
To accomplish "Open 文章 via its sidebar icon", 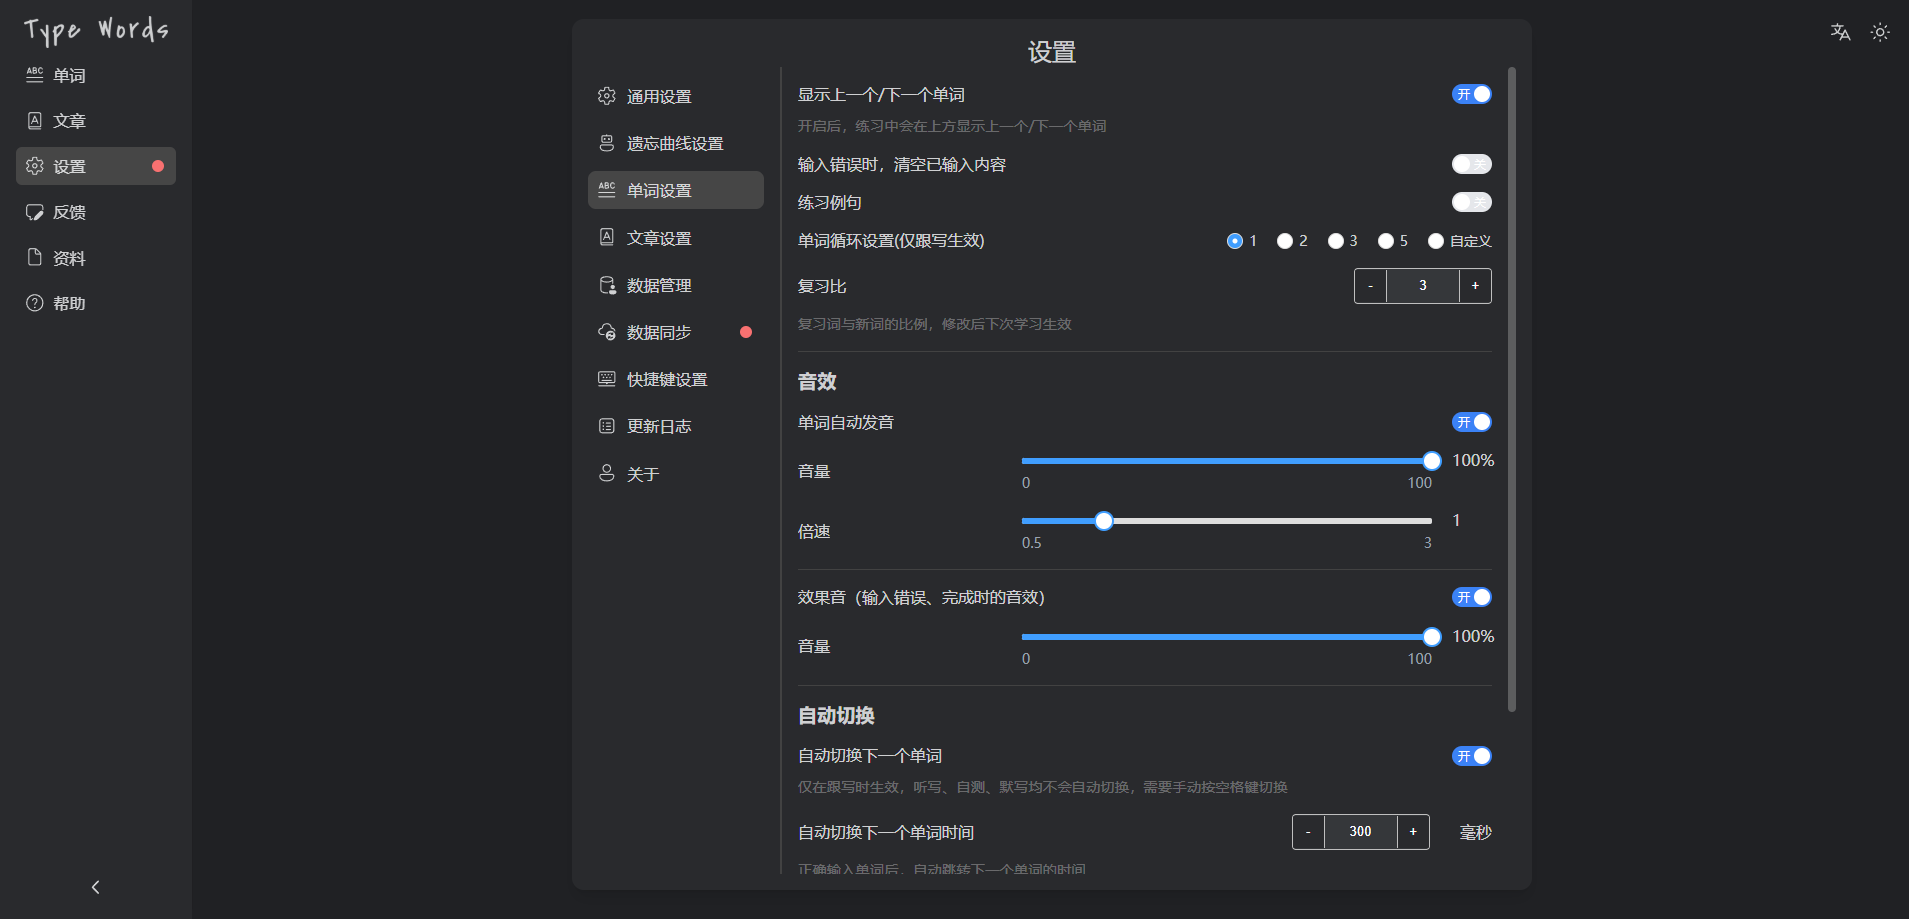I will tap(35, 121).
